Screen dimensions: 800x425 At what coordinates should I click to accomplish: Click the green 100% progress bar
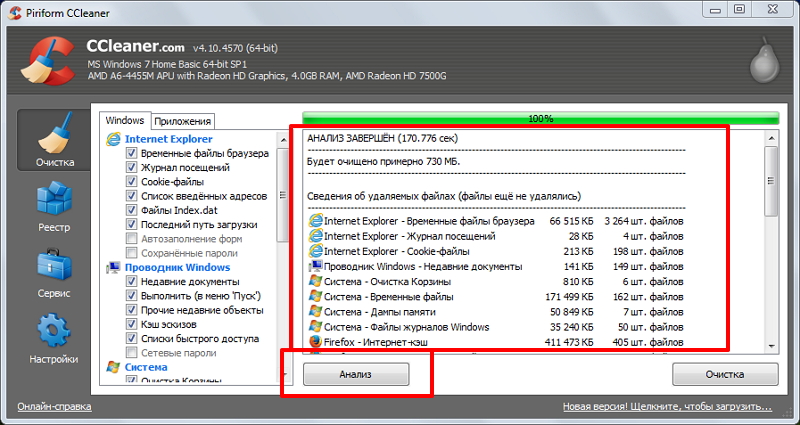click(540, 118)
